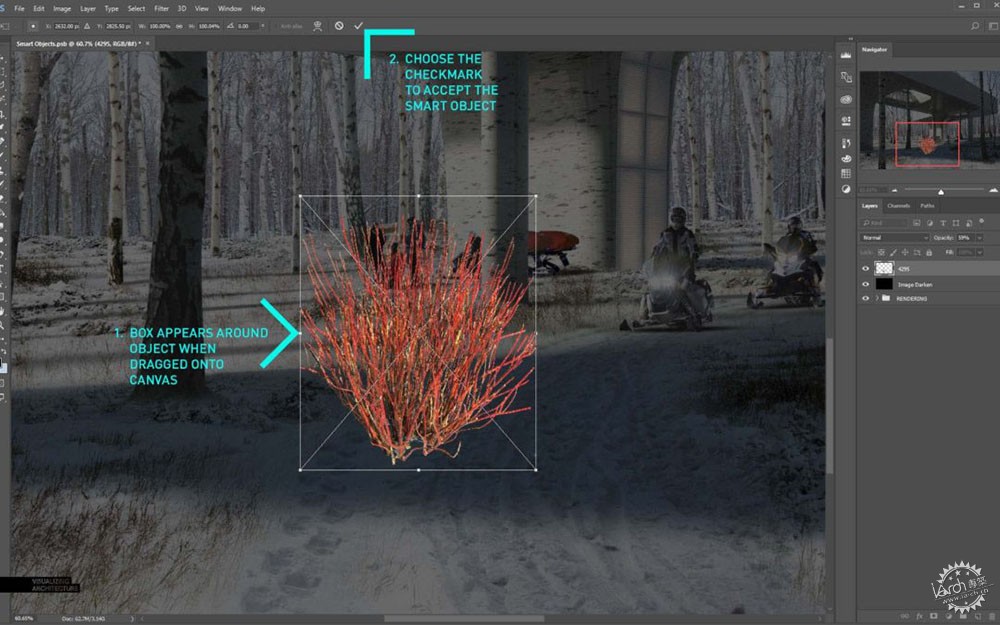Toggle lock transparent pixels

[x=881, y=253]
